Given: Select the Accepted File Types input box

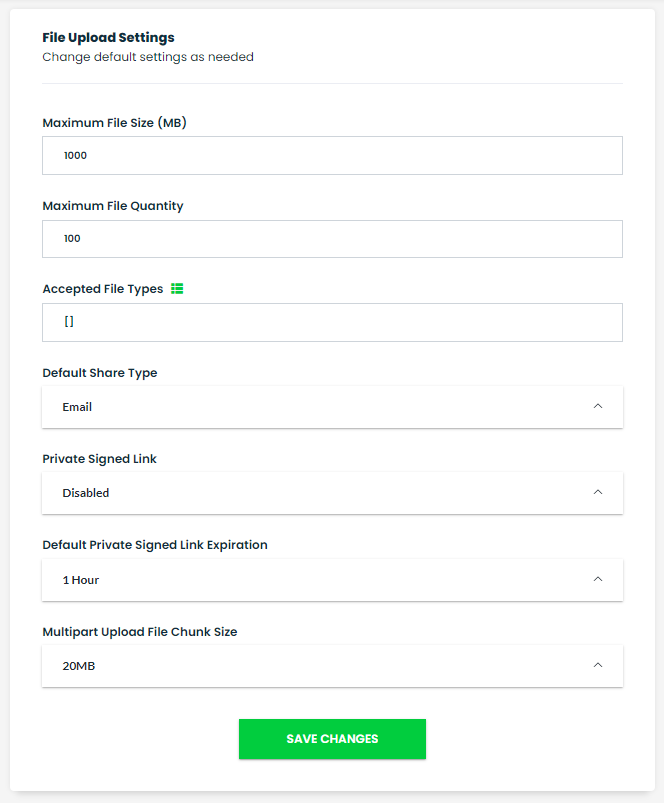Looking at the screenshot, I should tap(332, 322).
